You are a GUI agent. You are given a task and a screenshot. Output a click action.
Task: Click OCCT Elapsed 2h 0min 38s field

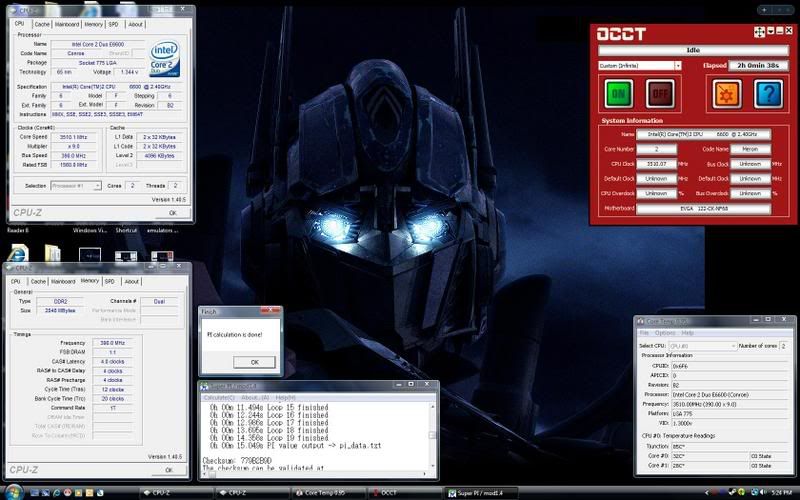point(758,66)
